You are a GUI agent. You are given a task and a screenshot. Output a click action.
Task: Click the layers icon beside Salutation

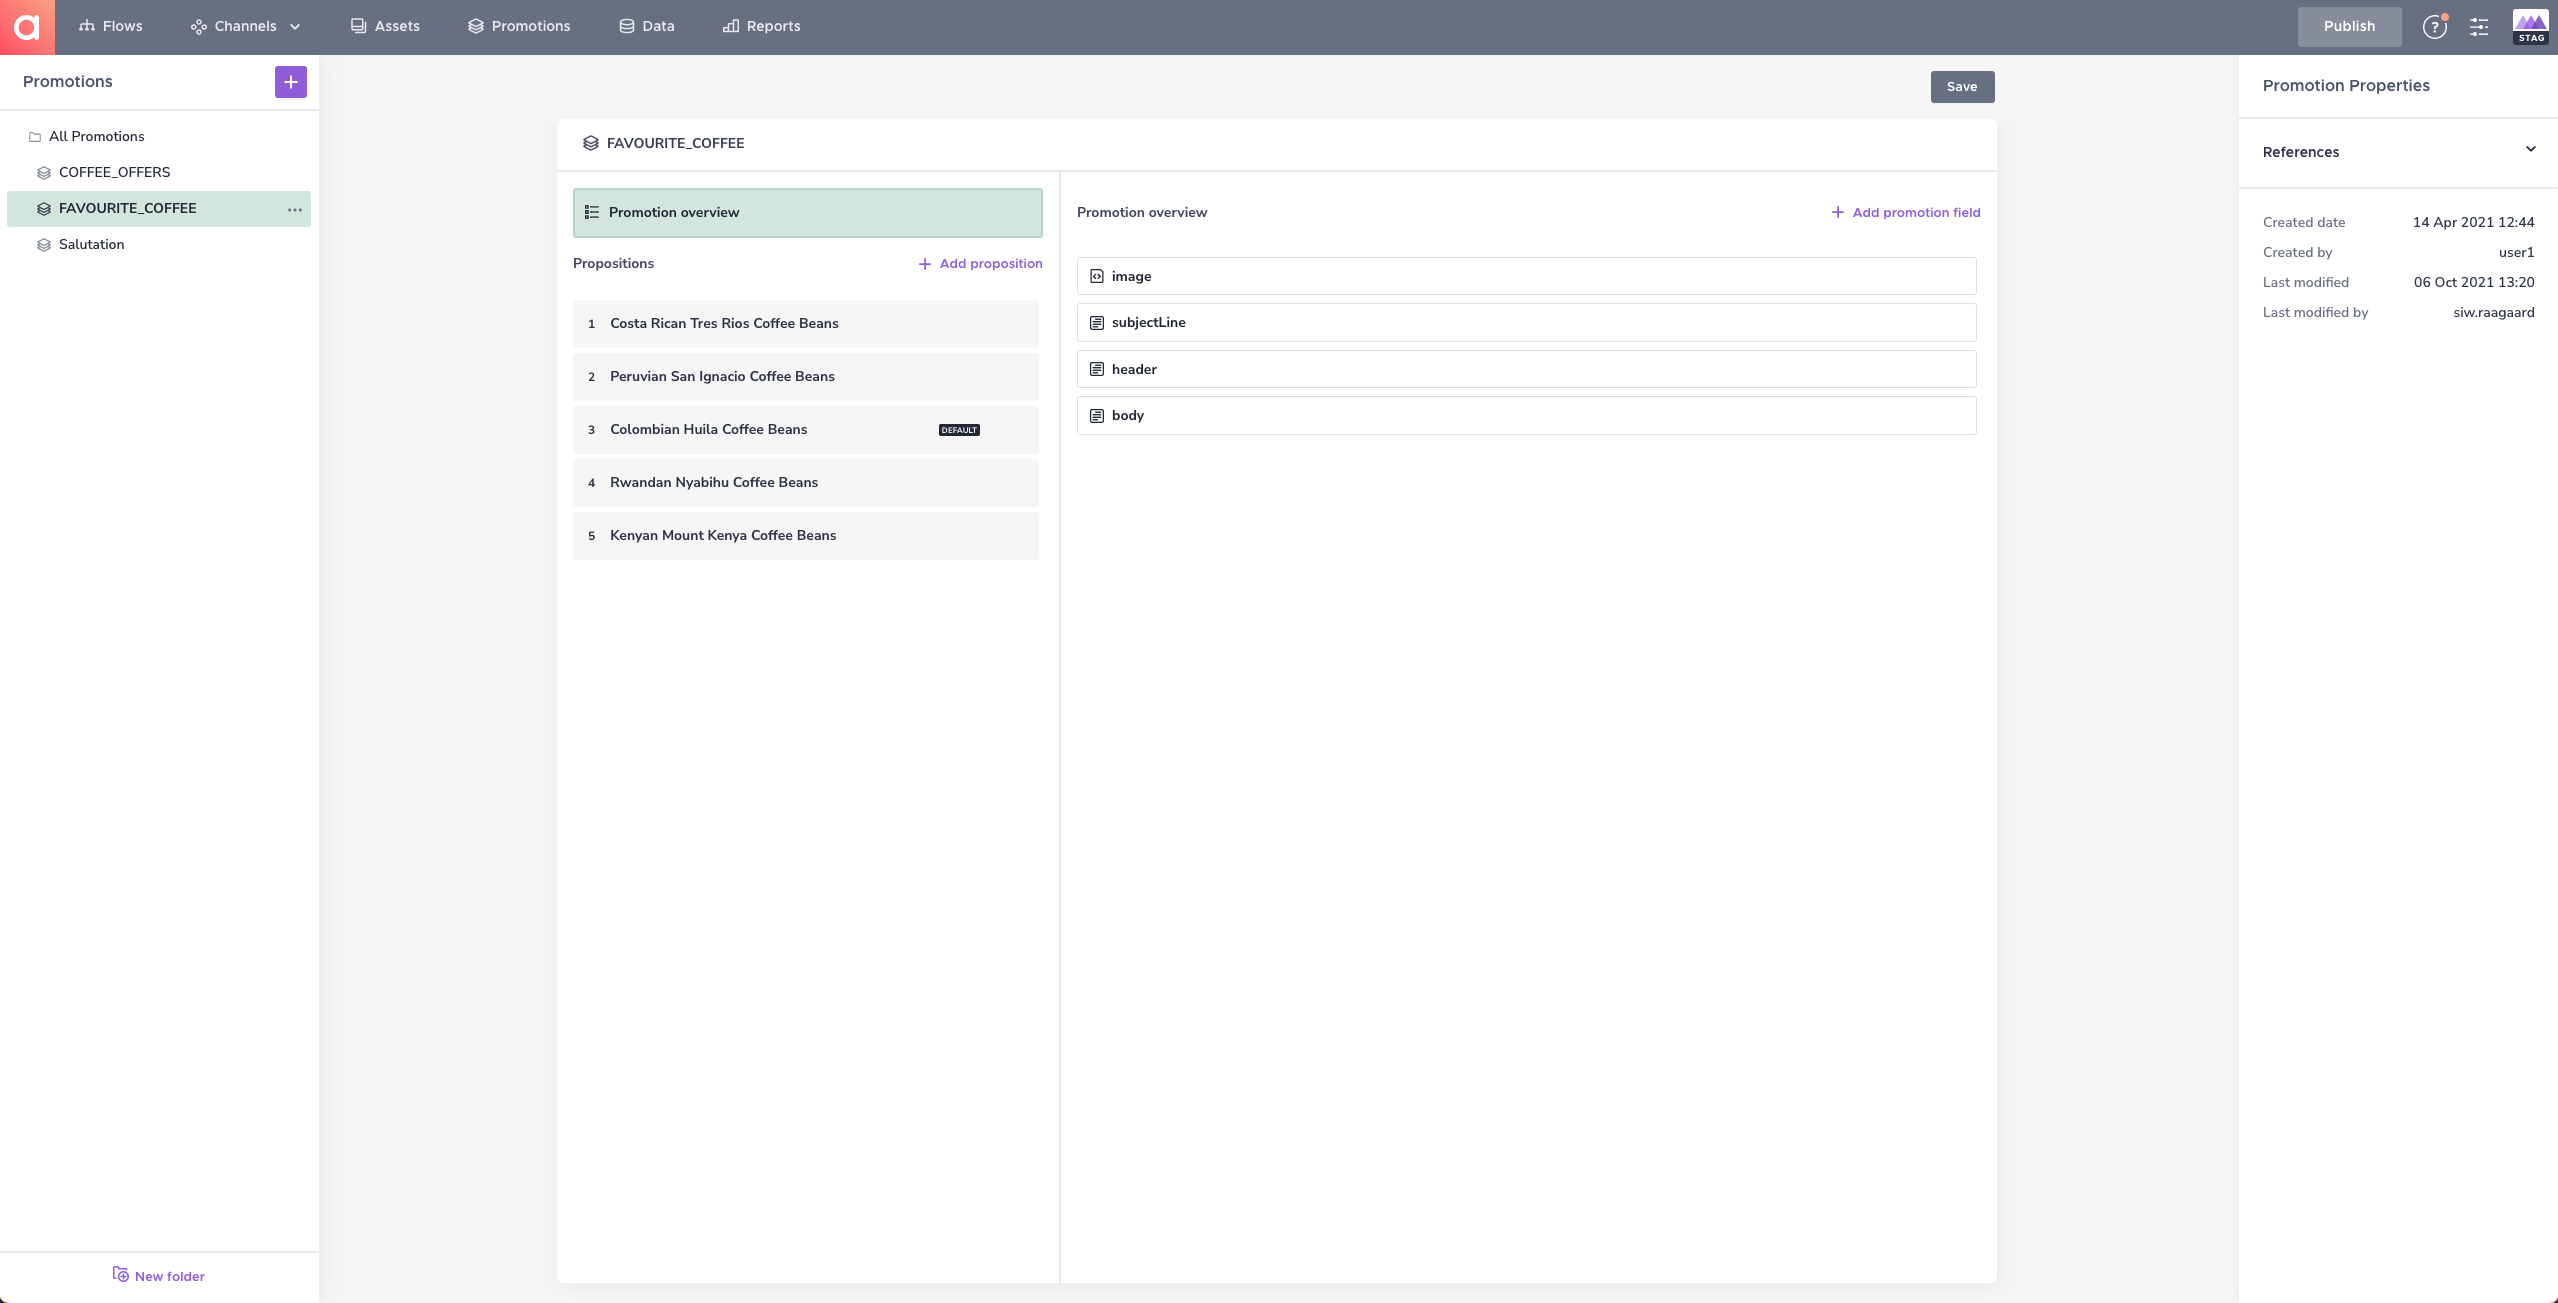click(44, 245)
